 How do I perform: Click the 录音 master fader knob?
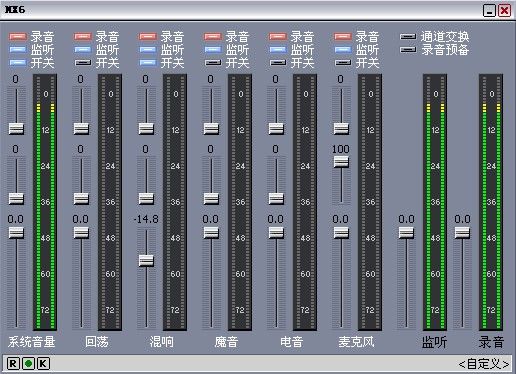pyautogui.click(x=462, y=232)
